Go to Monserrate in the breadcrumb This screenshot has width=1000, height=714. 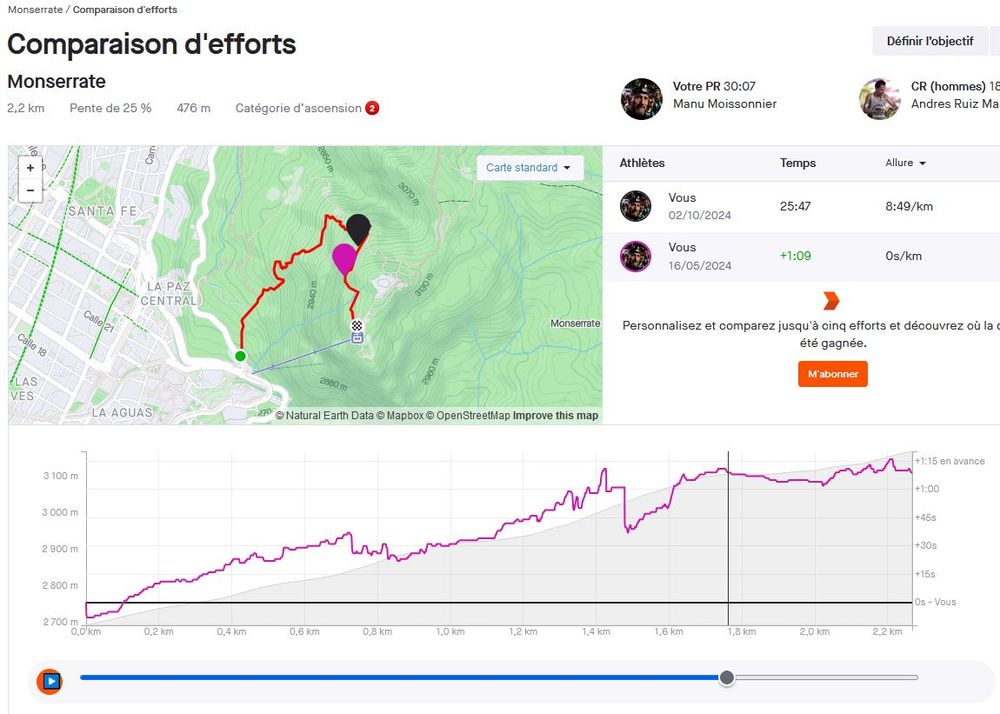(x=34, y=10)
